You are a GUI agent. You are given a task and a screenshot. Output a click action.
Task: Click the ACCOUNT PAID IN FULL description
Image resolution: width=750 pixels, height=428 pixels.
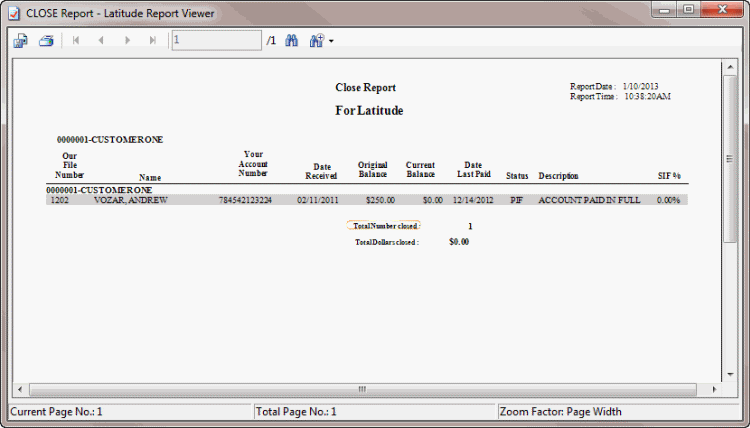589,200
